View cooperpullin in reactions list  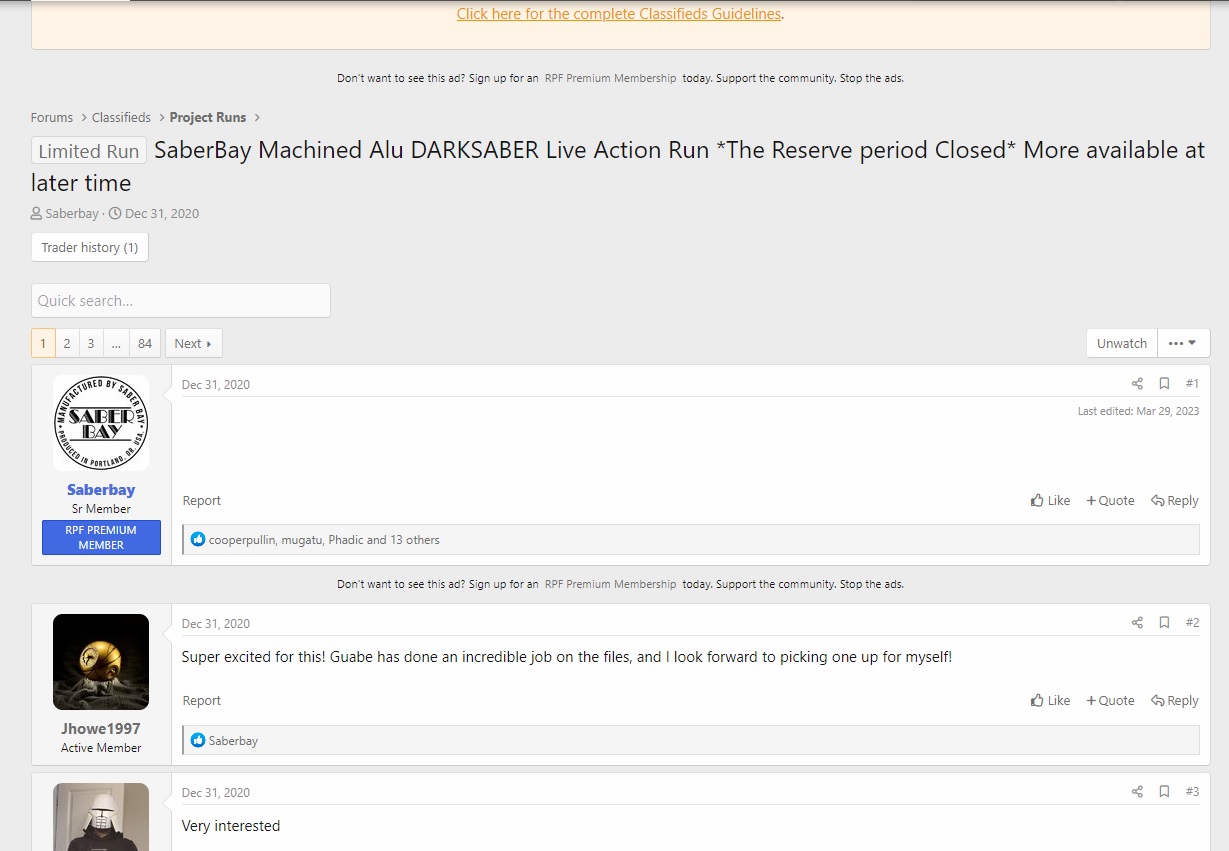(x=241, y=540)
